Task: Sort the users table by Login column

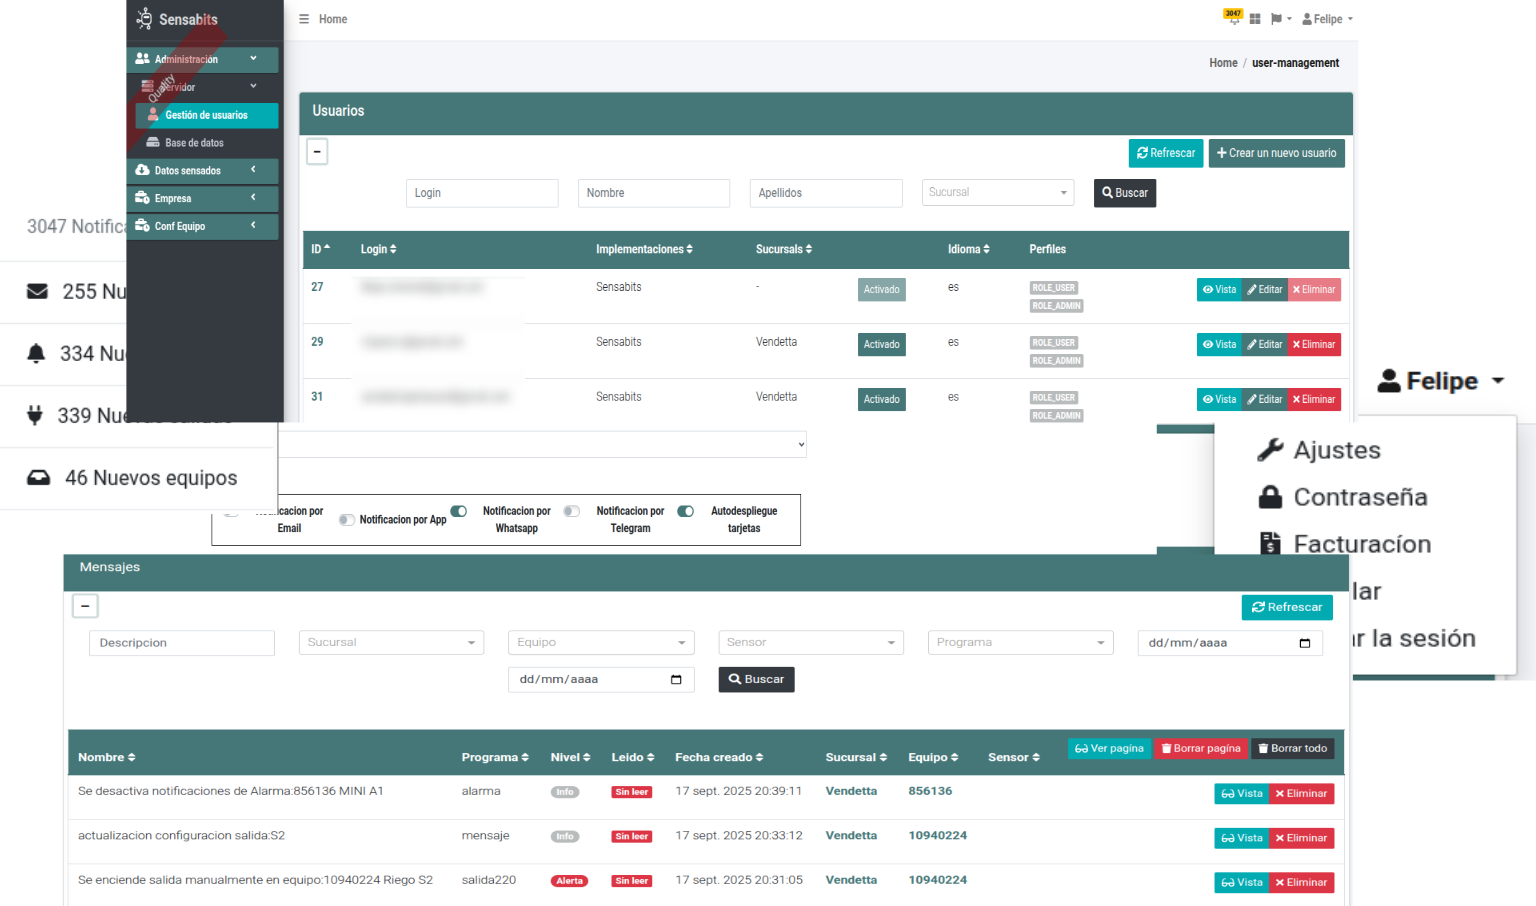Action: [x=378, y=249]
